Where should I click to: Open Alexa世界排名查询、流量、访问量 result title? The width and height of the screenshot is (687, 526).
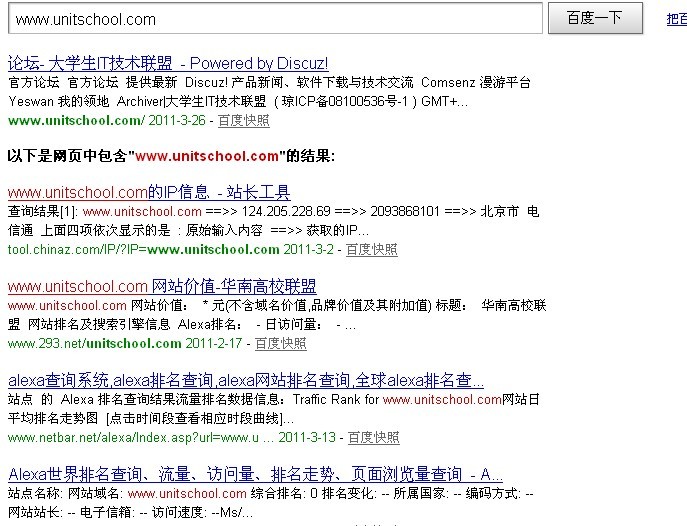pyautogui.click(x=255, y=474)
